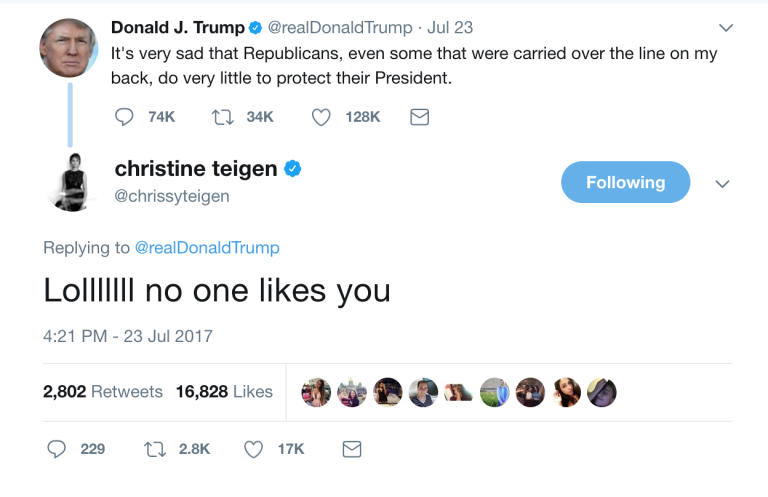Like the reply tweet with 17K likes
768x497 pixels.
[x=253, y=449]
